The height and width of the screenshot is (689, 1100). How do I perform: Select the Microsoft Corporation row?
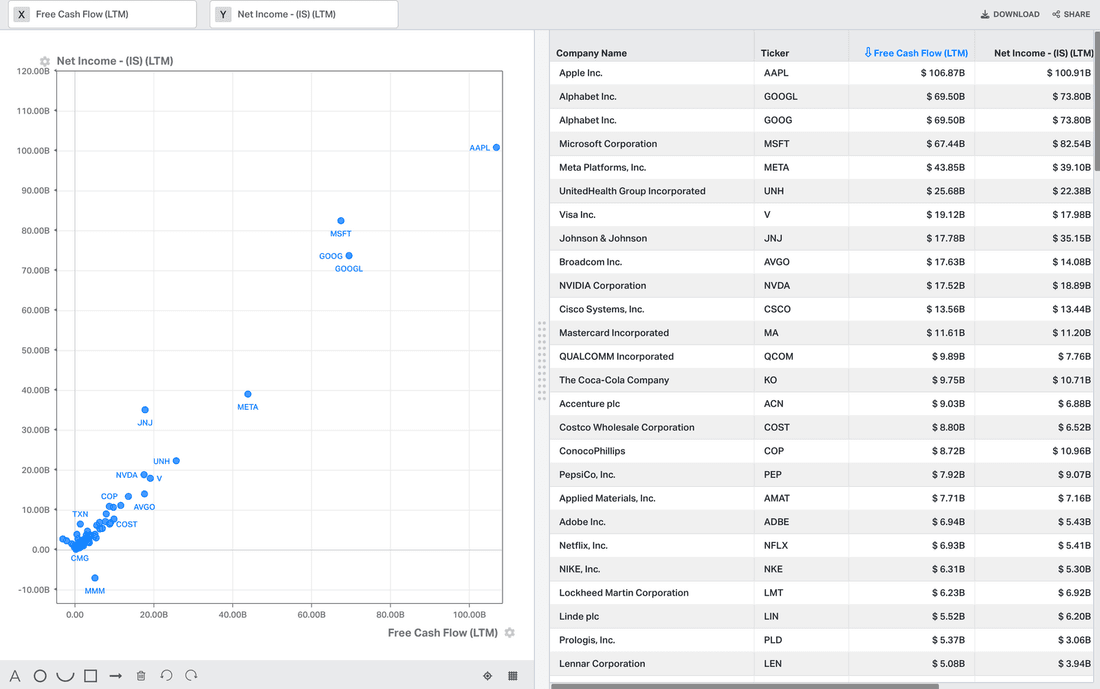(x=822, y=144)
